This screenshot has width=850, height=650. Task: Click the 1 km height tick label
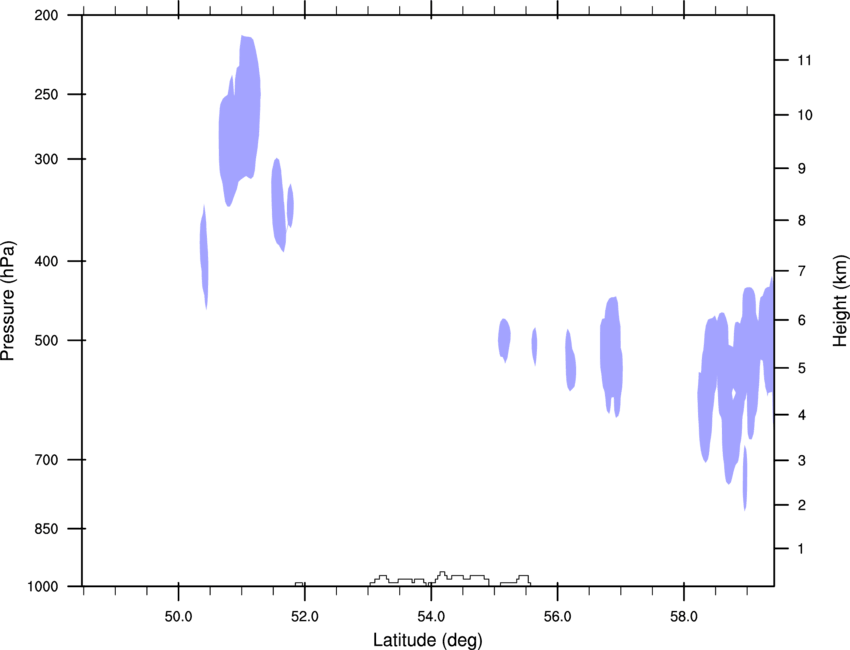click(801, 549)
